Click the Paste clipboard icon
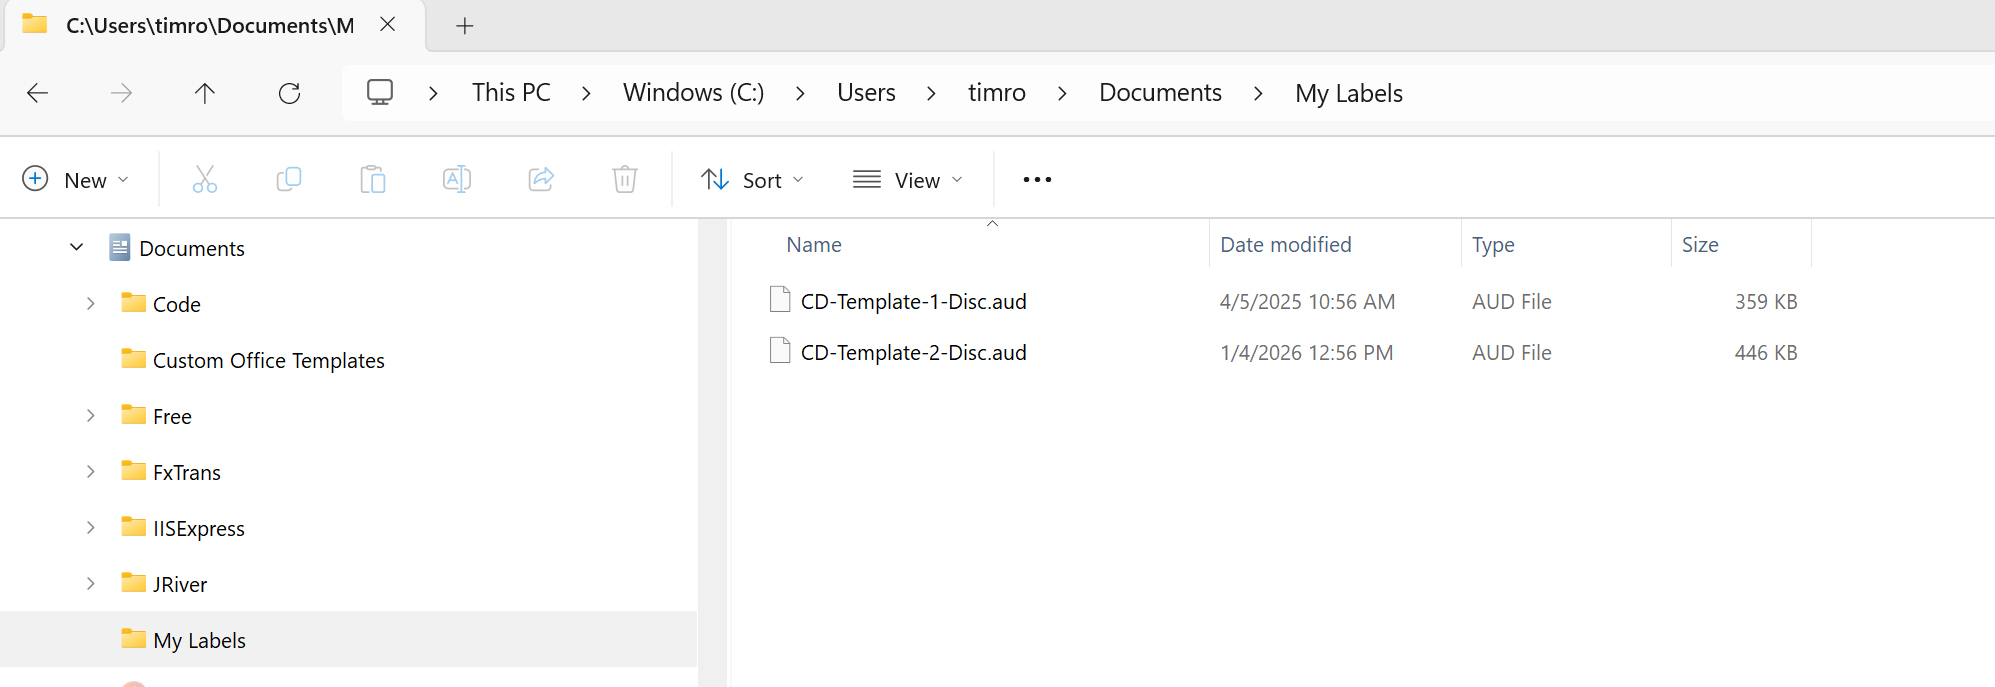The image size is (1995, 687). click(373, 180)
